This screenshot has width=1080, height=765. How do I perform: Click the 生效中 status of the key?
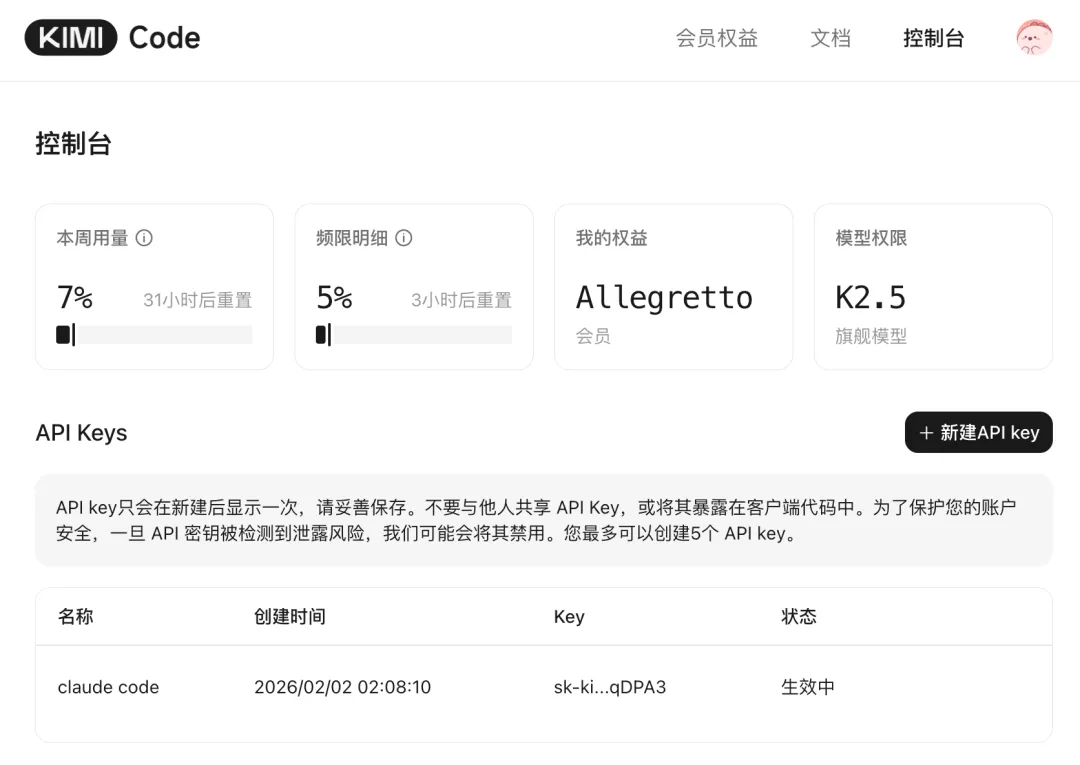tap(807, 687)
